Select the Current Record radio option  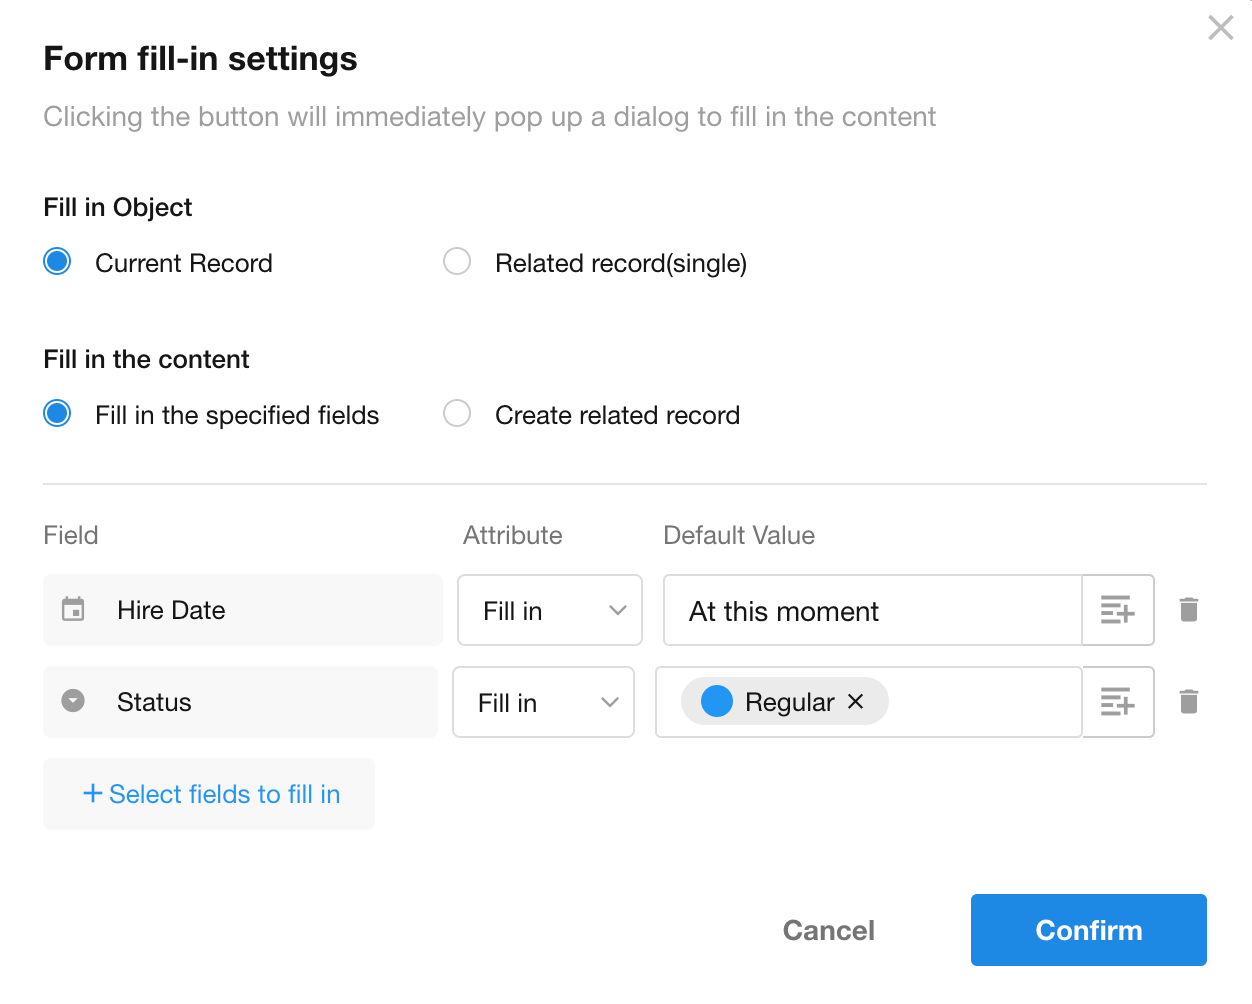coord(58,262)
